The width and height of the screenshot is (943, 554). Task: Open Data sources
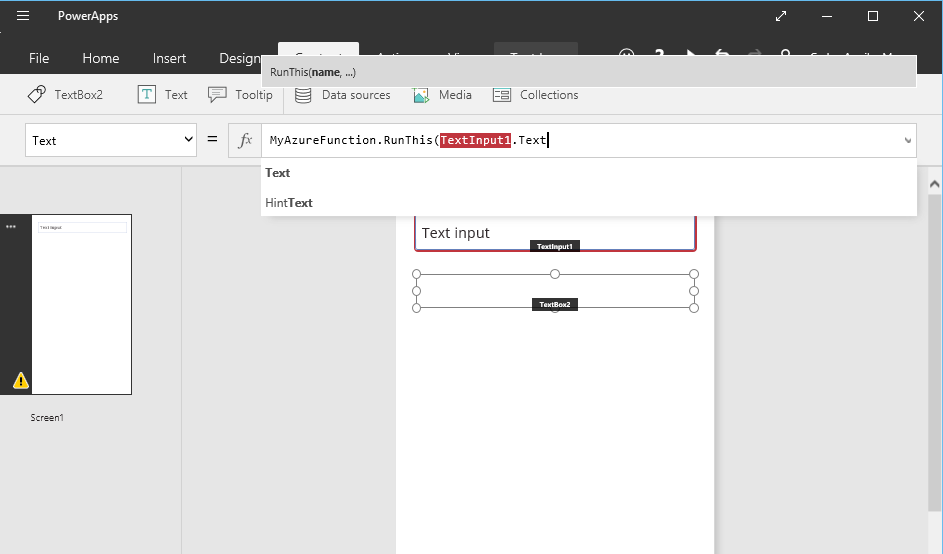tap(343, 94)
